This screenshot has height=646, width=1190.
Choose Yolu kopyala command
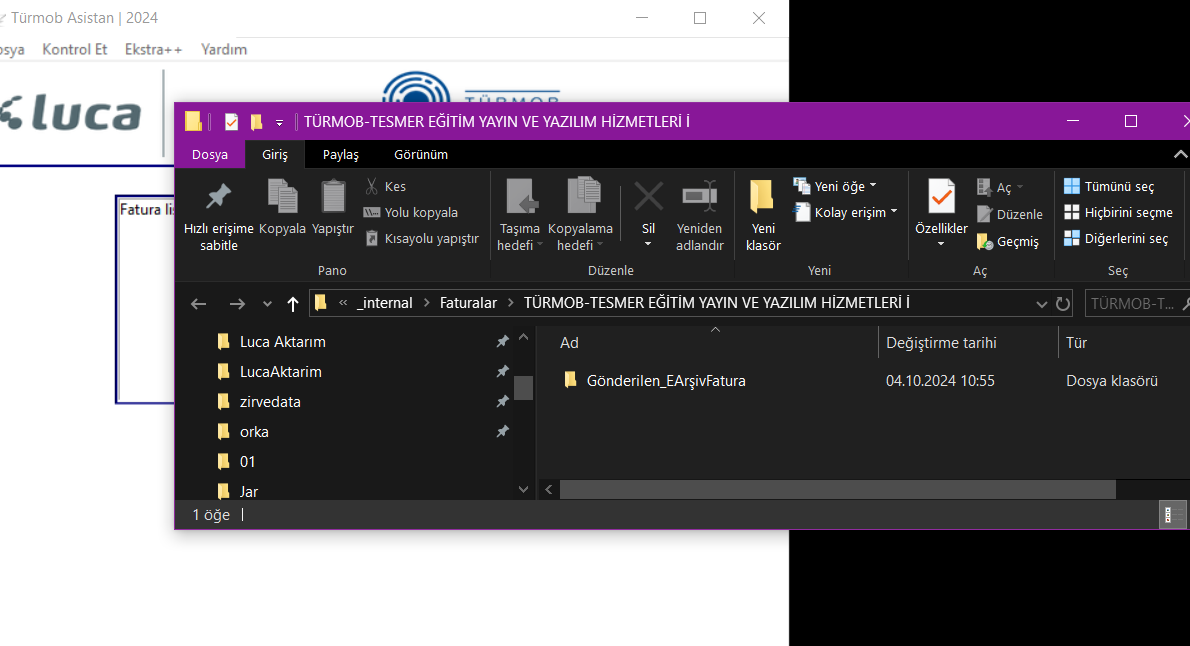pyautogui.click(x=411, y=213)
